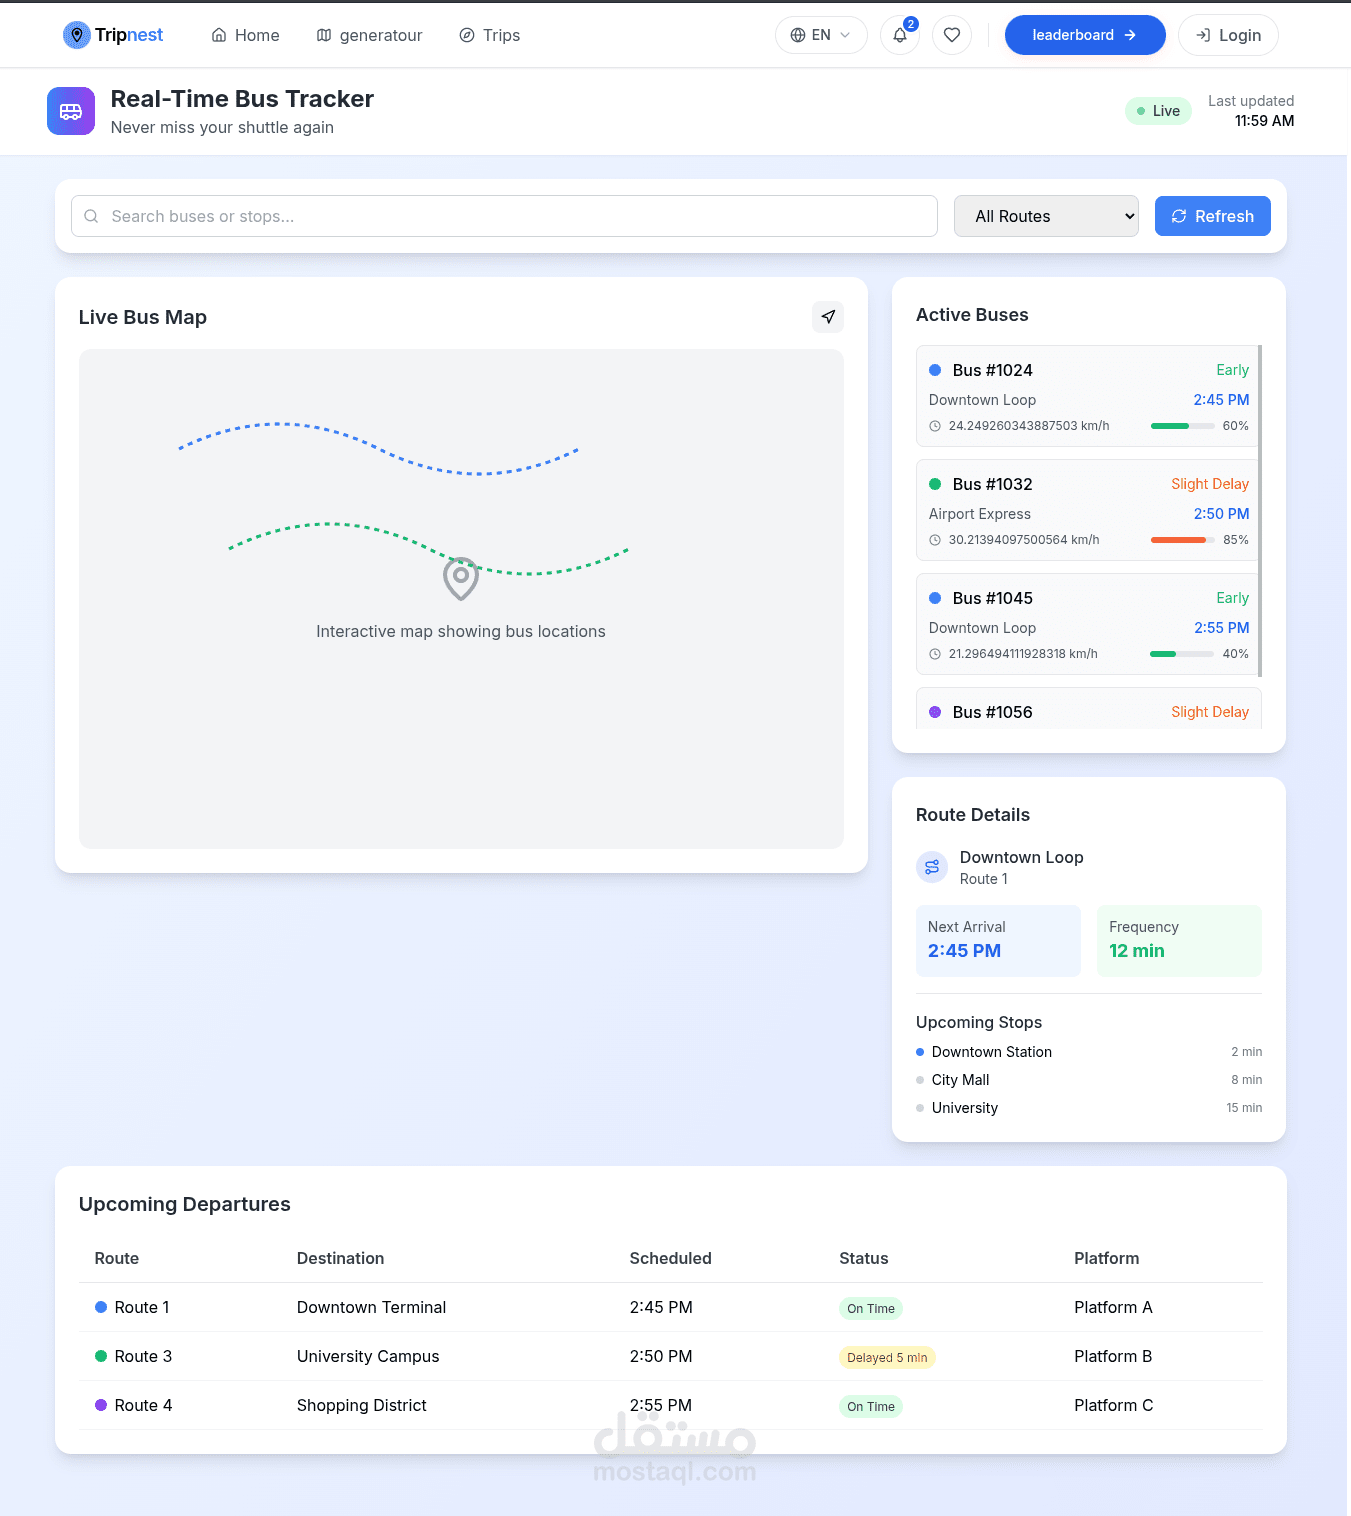Screen dimensions: 1351x1516
Task: Click the 11:59 AM last updated time
Action: (x=1264, y=121)
